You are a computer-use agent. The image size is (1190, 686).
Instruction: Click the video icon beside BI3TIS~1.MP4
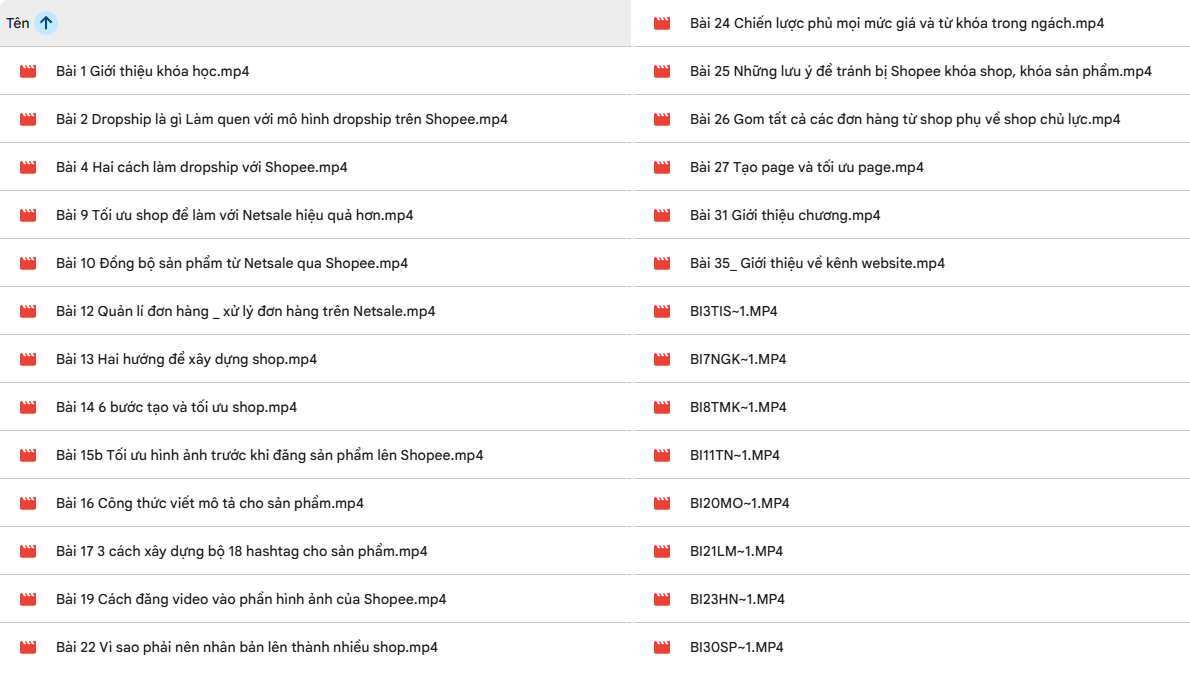pyautogui.click(x=662, y=312)
